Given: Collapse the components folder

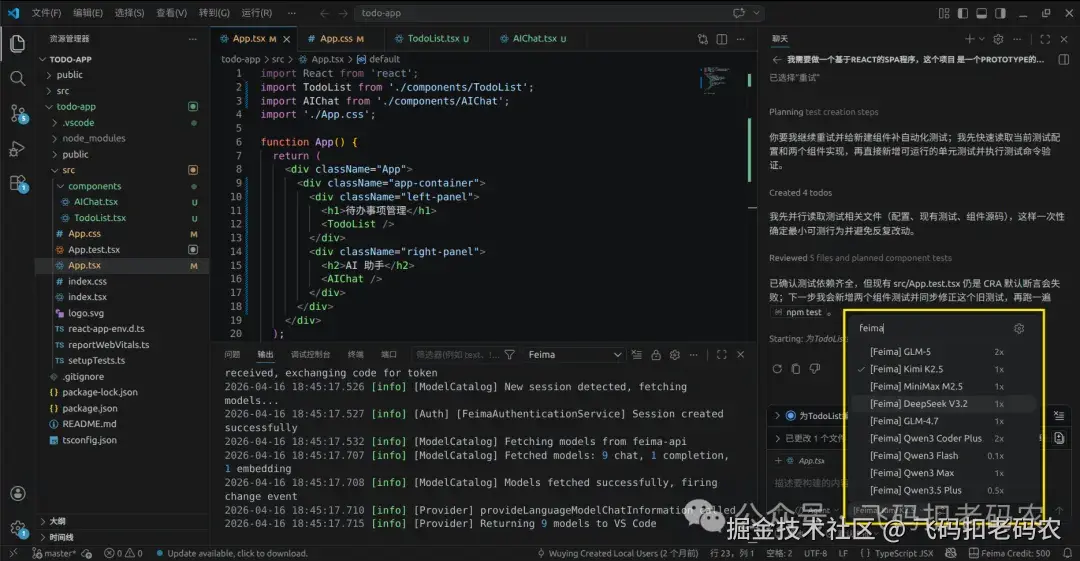Looking at the screenshot, I should (61, 186).
